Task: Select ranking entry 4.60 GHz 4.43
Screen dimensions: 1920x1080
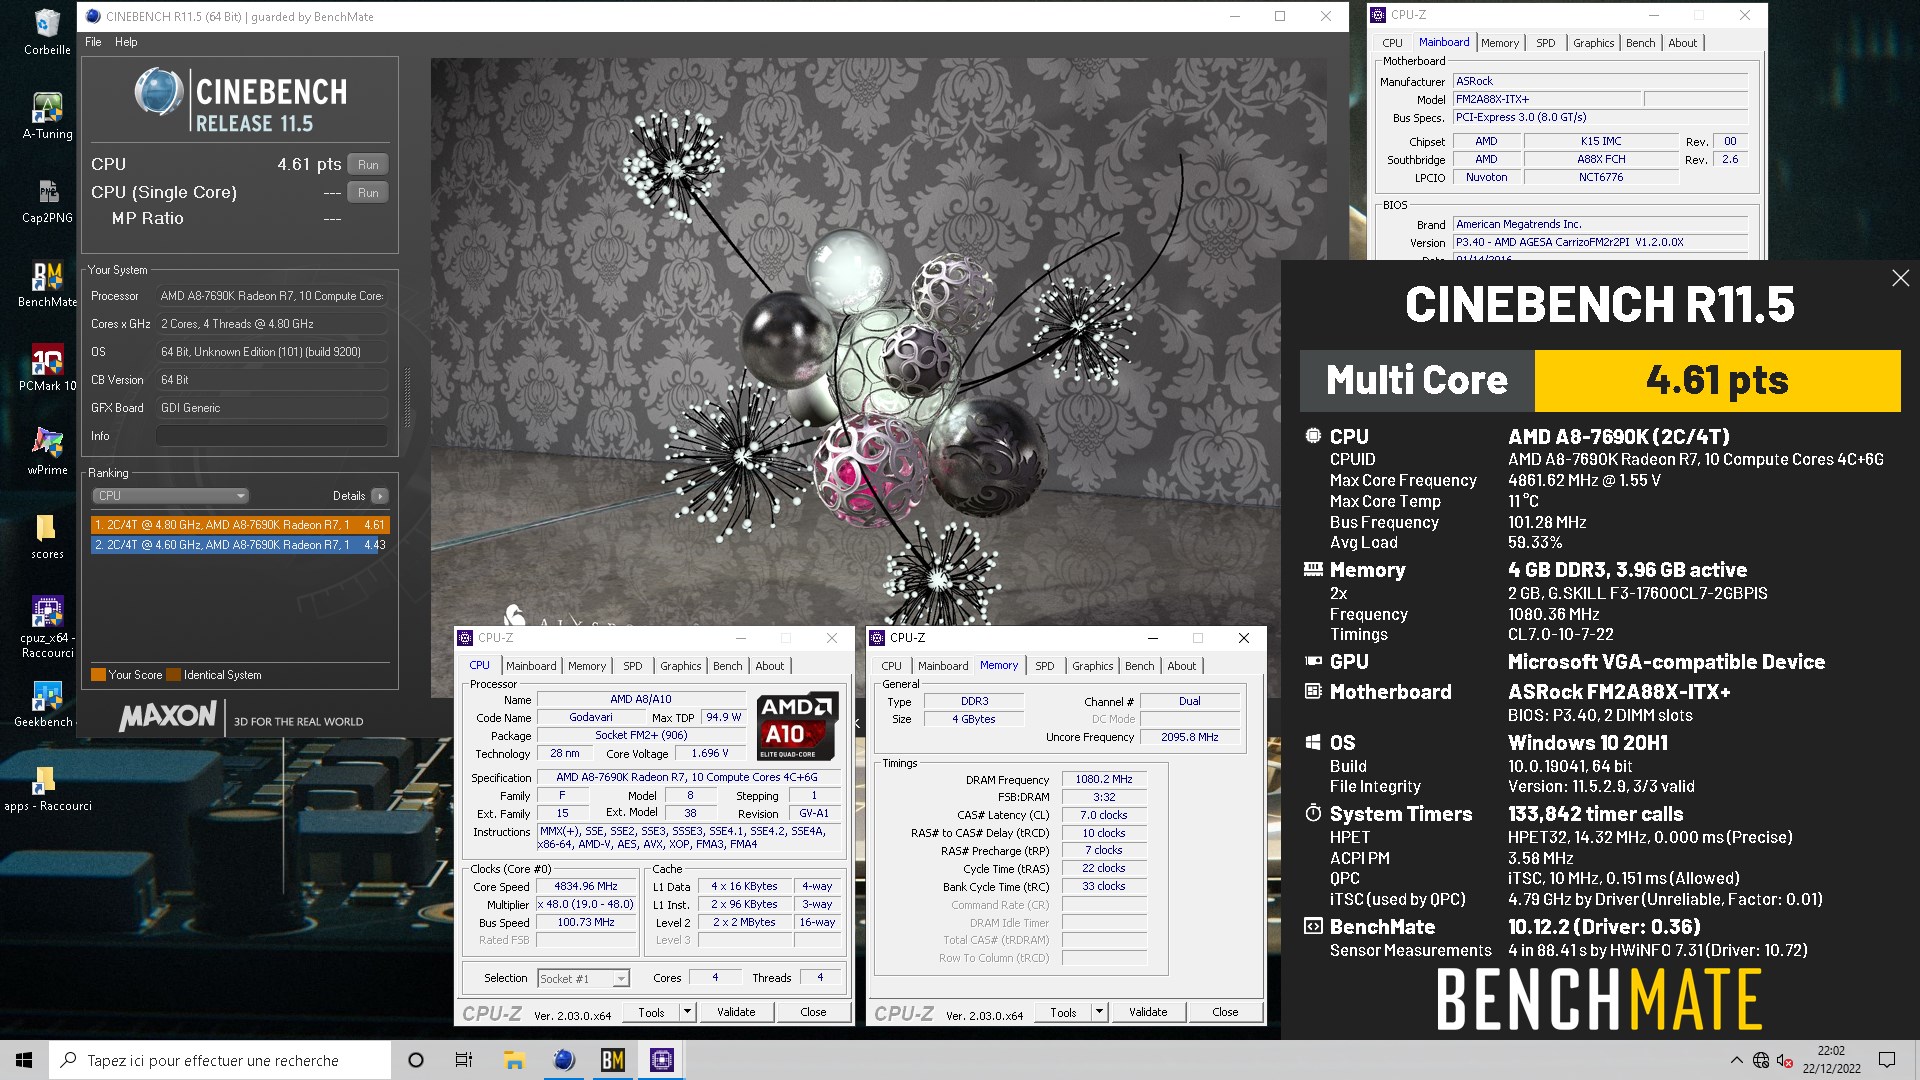Action: pos(239,545)
